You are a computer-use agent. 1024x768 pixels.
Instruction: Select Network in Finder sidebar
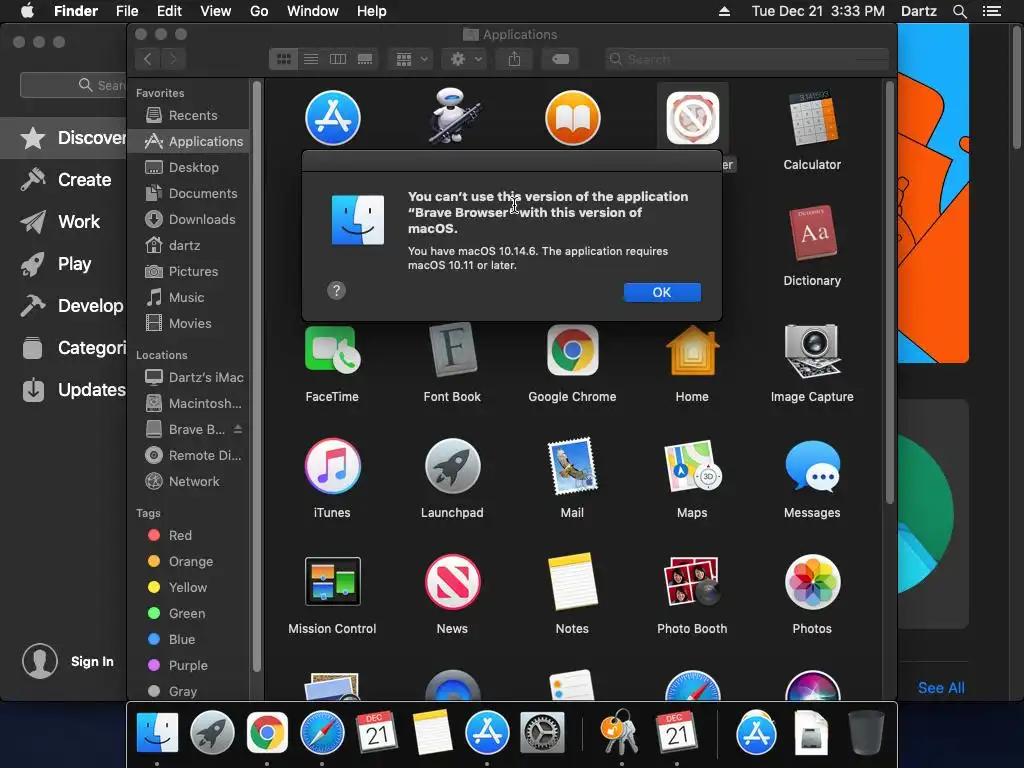[x=188, y=481]
